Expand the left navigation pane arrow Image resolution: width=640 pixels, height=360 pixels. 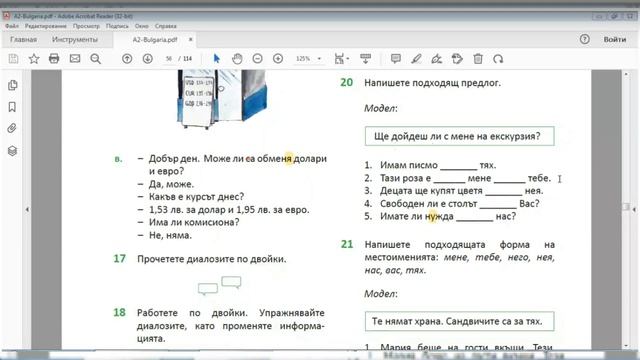pos(27,209)
